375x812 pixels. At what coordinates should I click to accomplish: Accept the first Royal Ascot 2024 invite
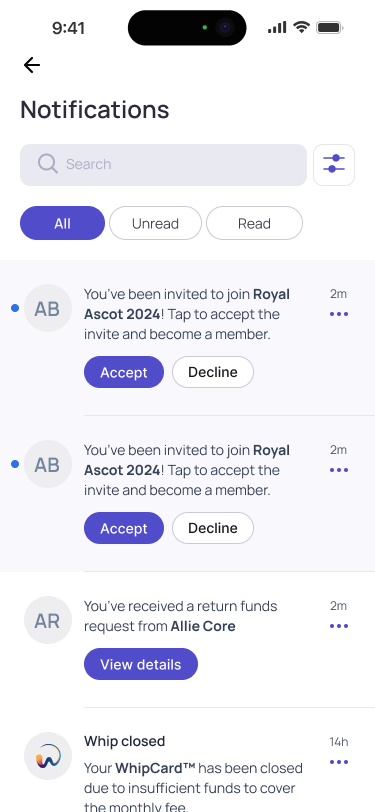124,372
